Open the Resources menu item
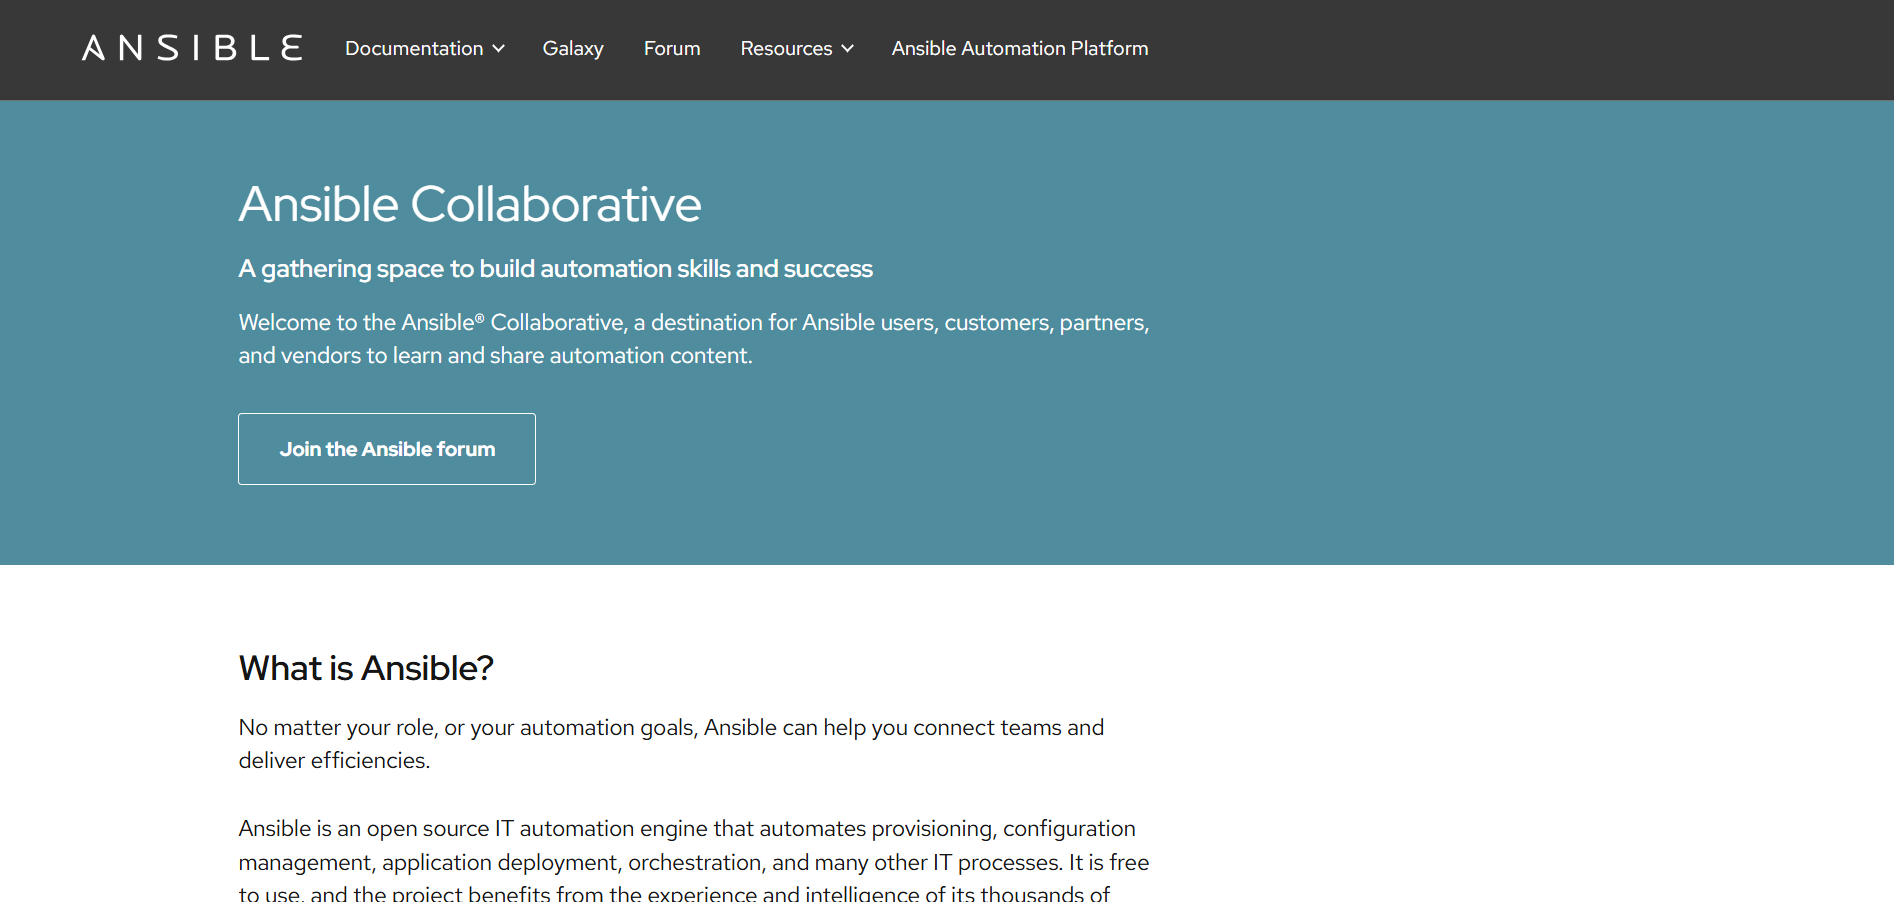 (x=786, y=48)
